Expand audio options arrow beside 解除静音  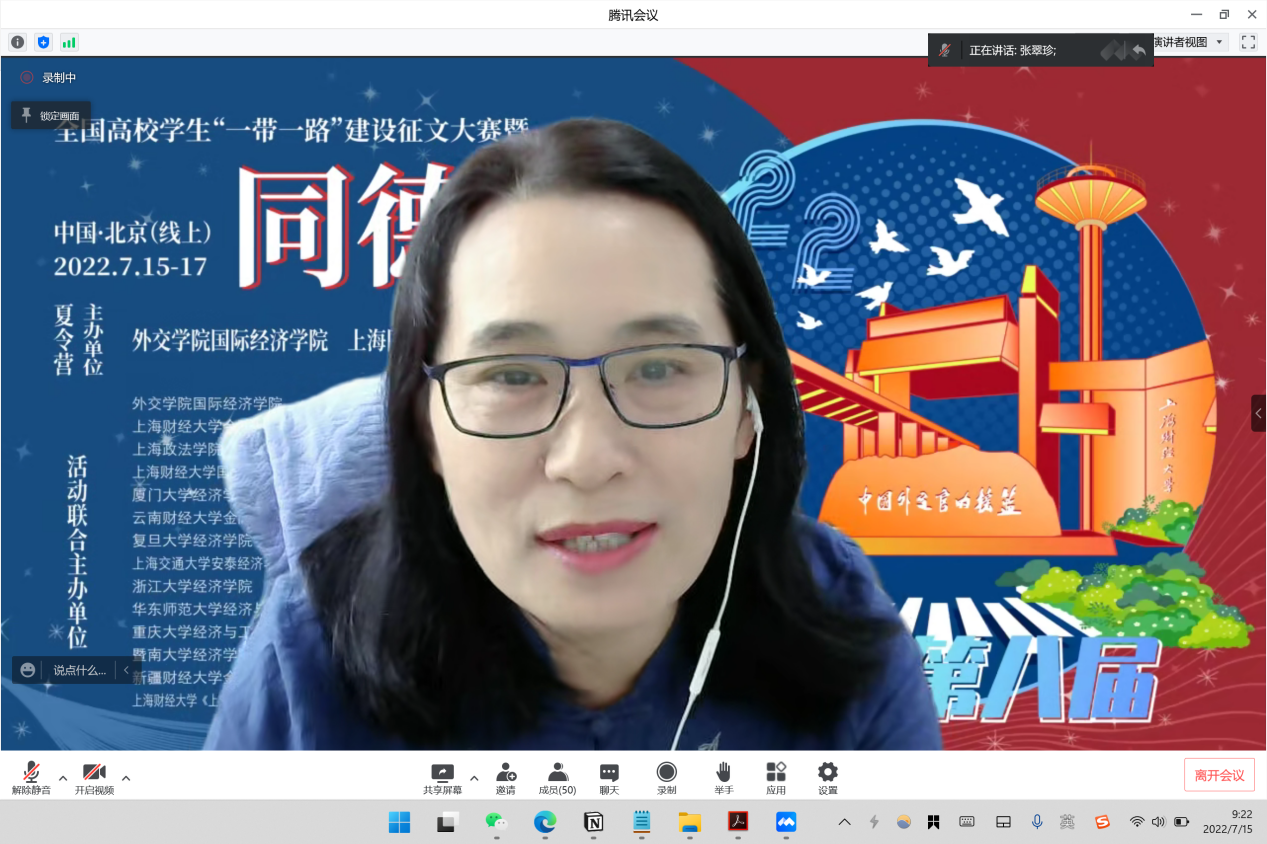[x=63, y=777]
